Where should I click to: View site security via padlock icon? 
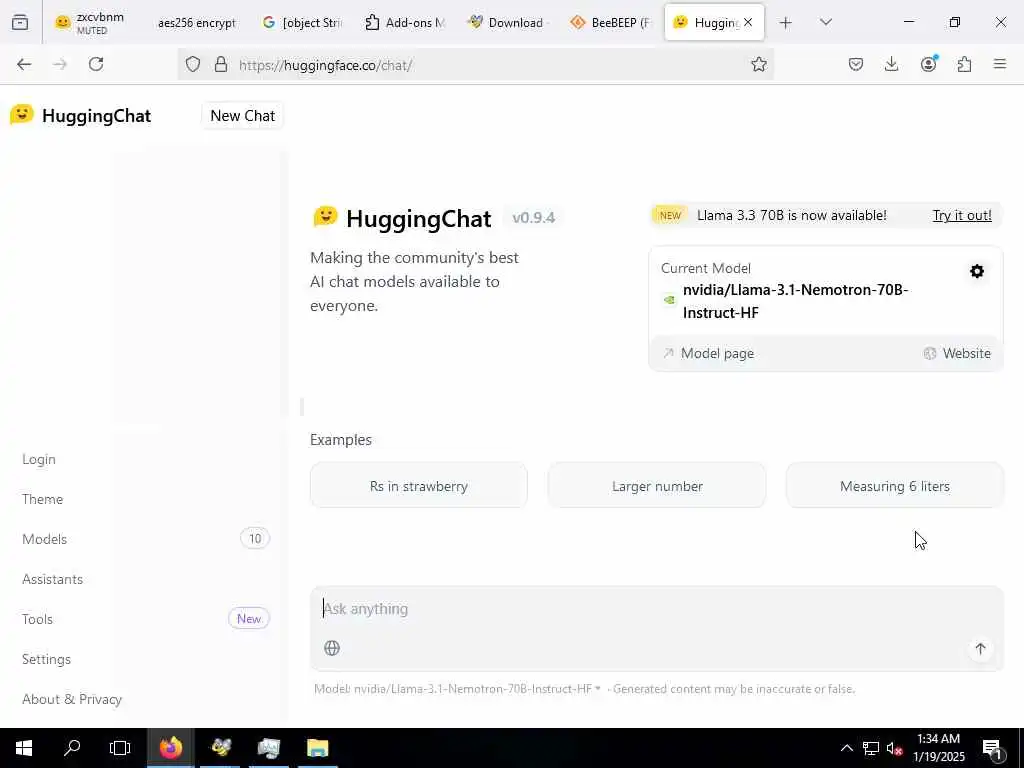(221, 64)
